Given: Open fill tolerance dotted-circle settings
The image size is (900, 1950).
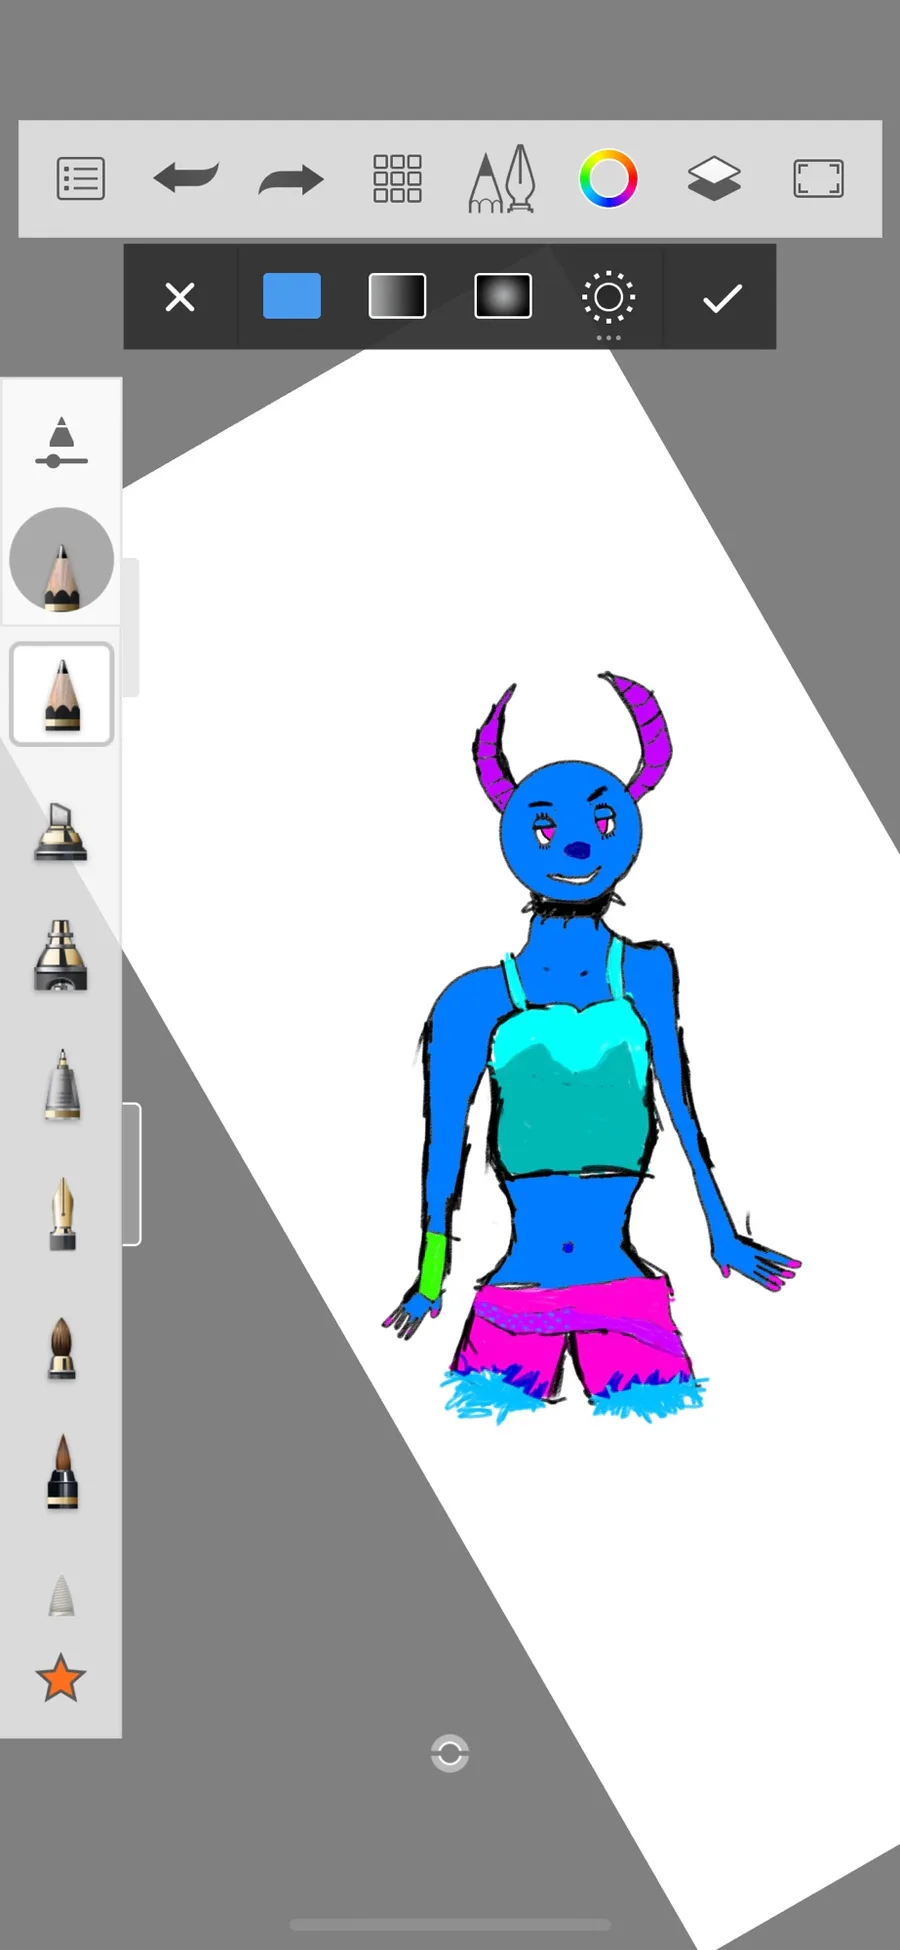Looking at the screenshot, I should tap(608, 298).
